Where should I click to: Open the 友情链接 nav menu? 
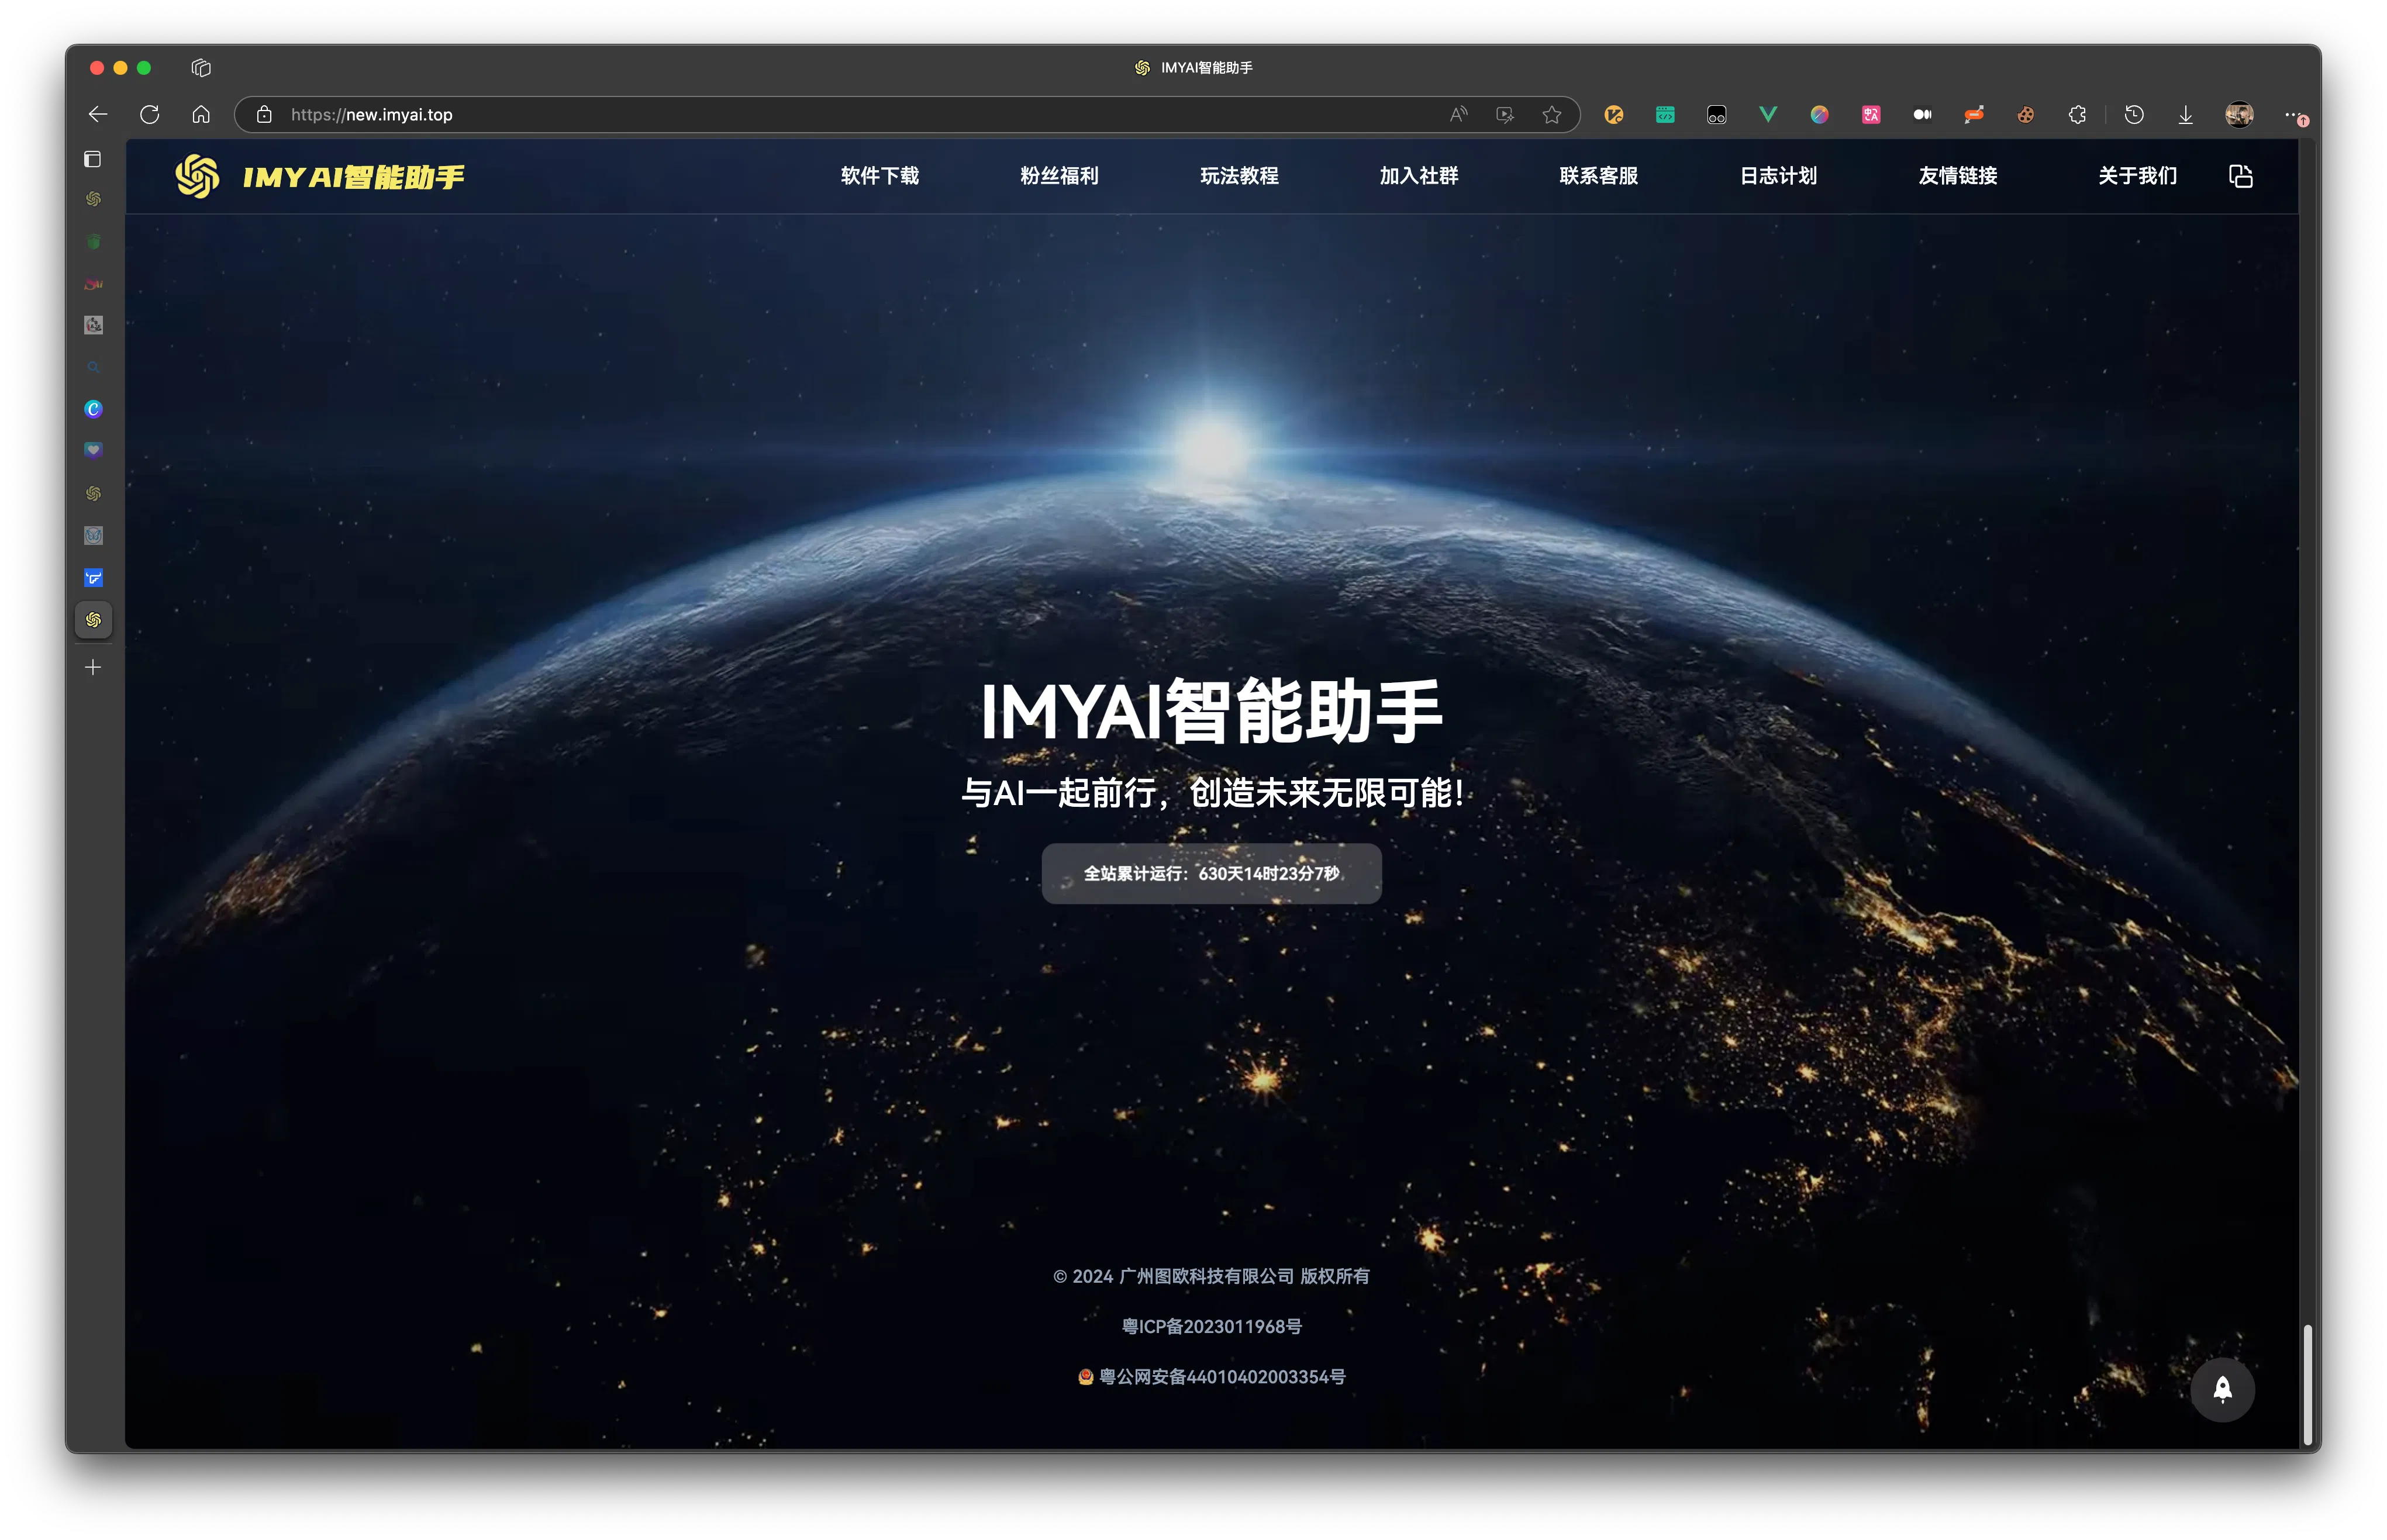coord(1958,176)
